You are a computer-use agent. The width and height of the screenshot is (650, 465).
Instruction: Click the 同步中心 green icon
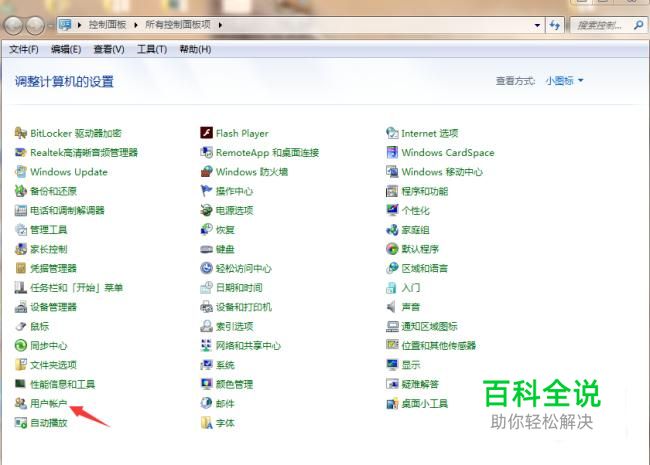coord(20,346)
